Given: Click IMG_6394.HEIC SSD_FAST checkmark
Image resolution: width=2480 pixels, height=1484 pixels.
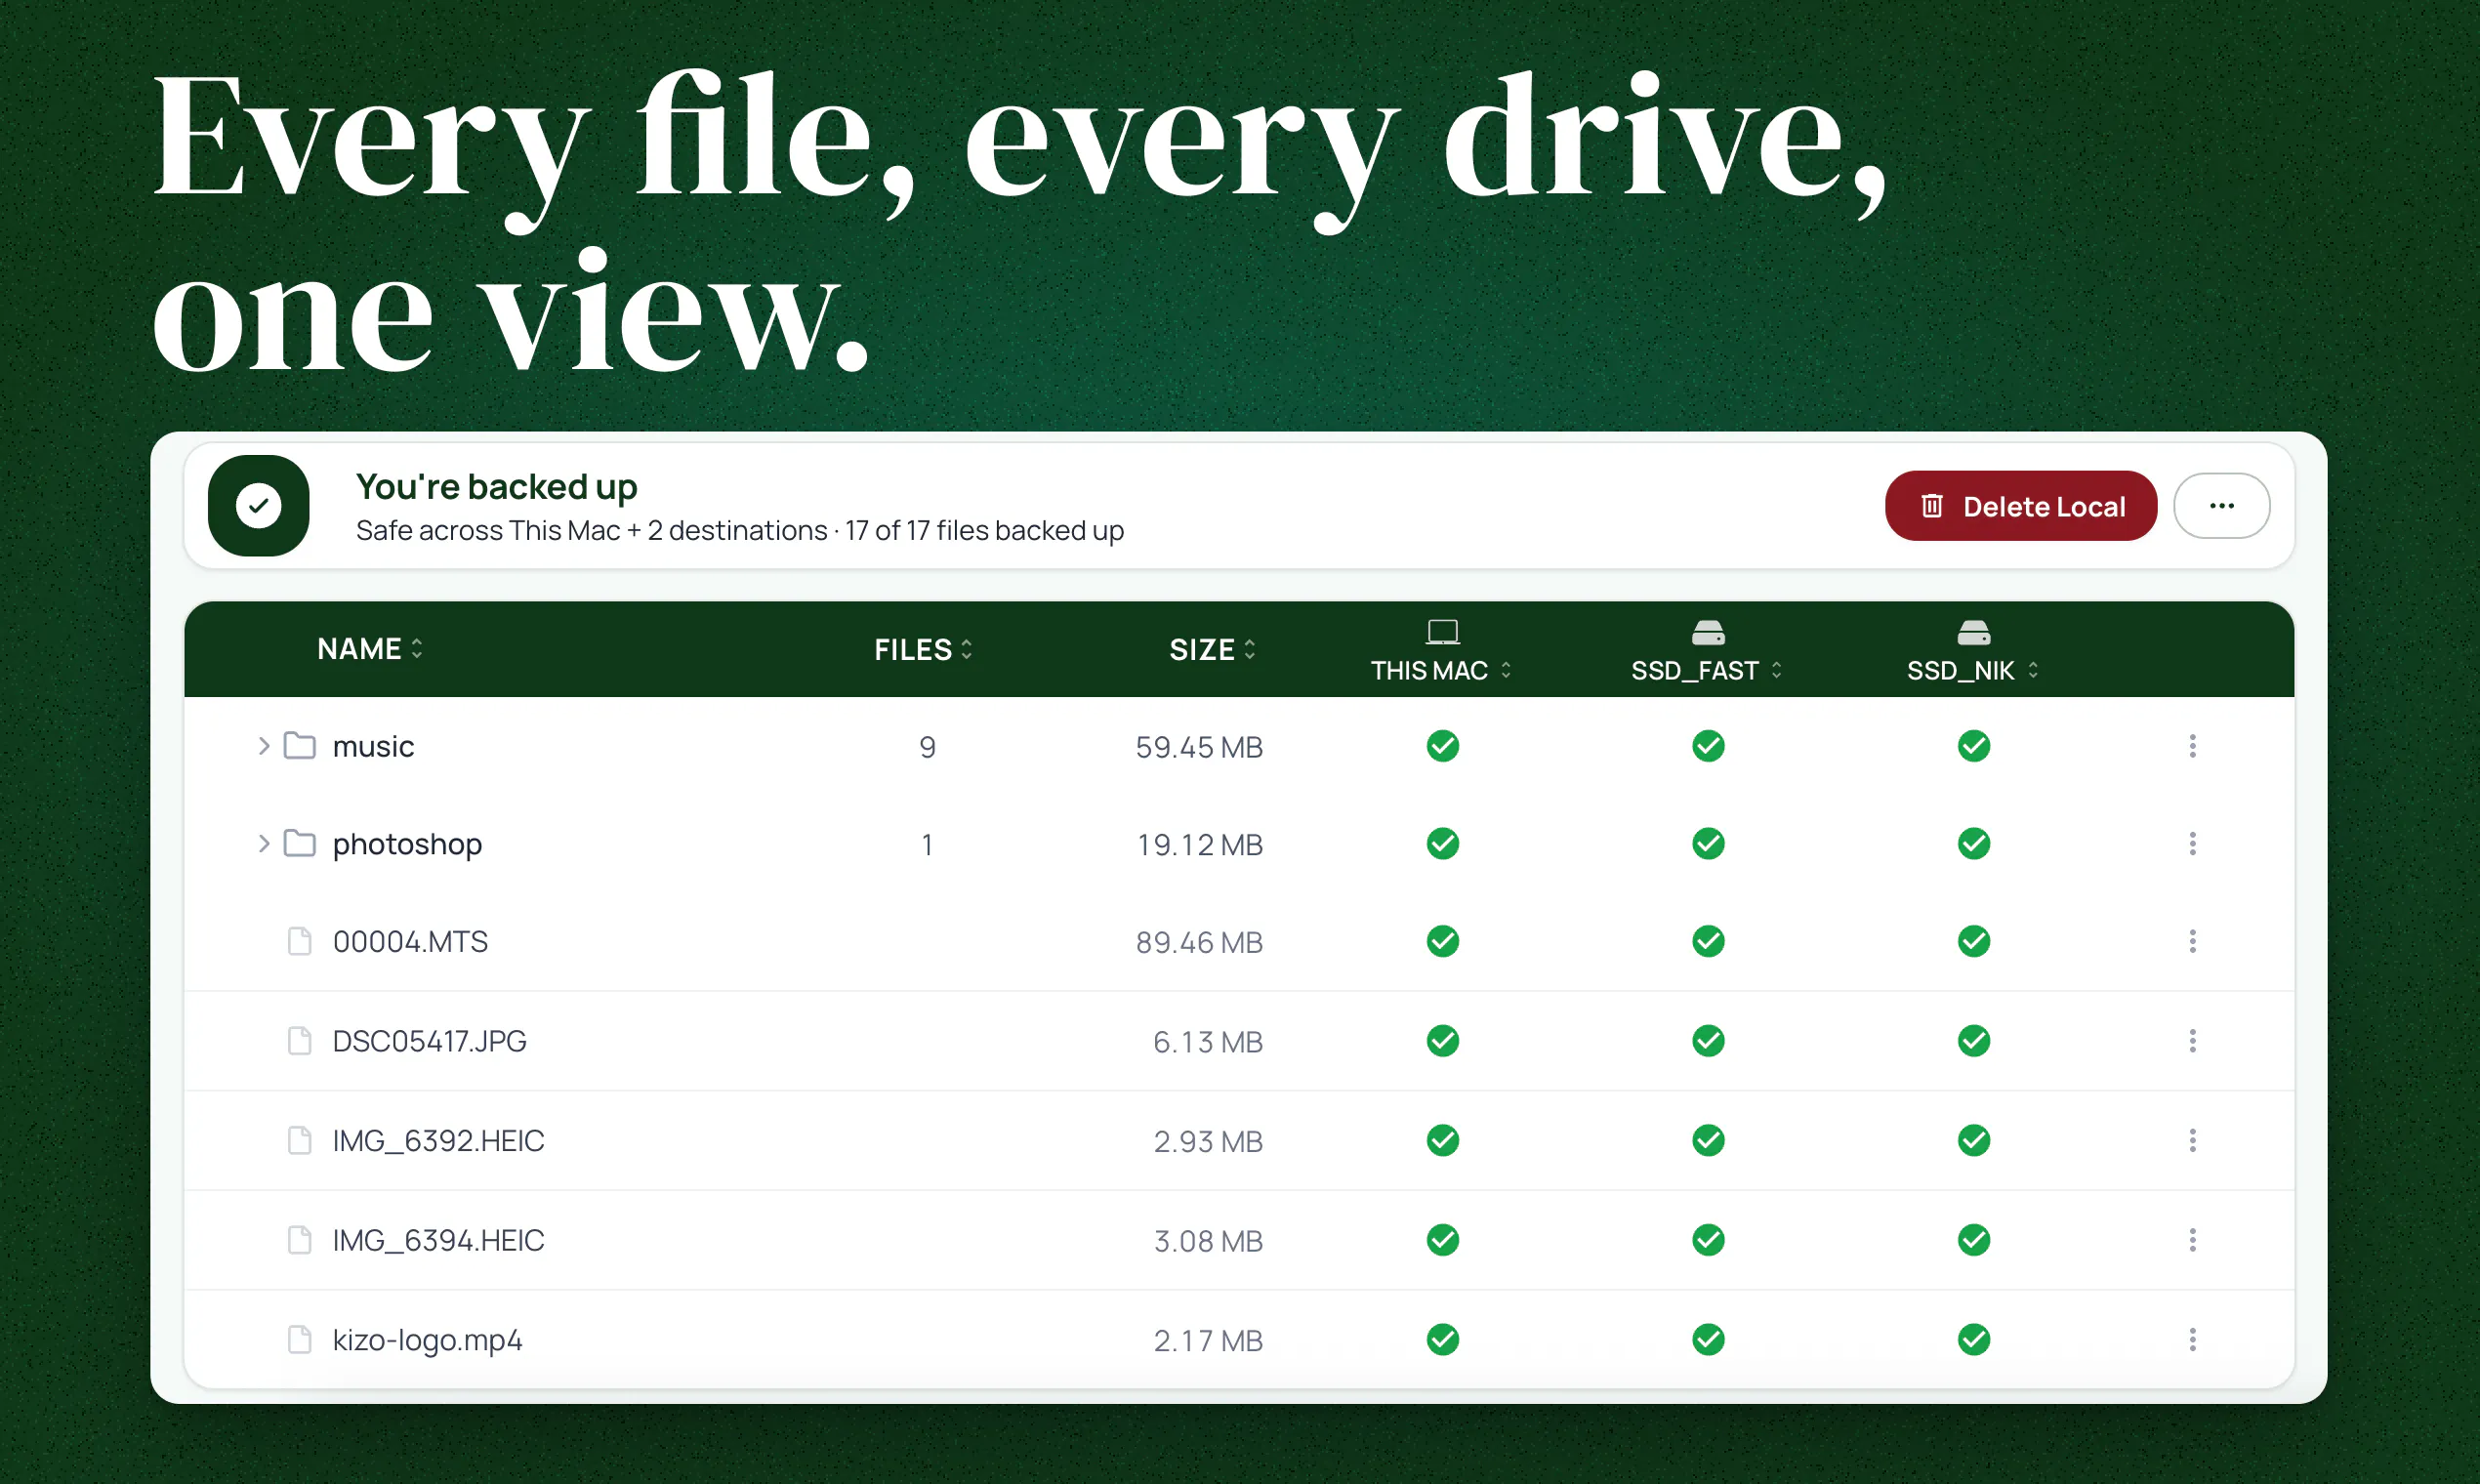Looking at the screenshot, I should click(1708, 1241).
